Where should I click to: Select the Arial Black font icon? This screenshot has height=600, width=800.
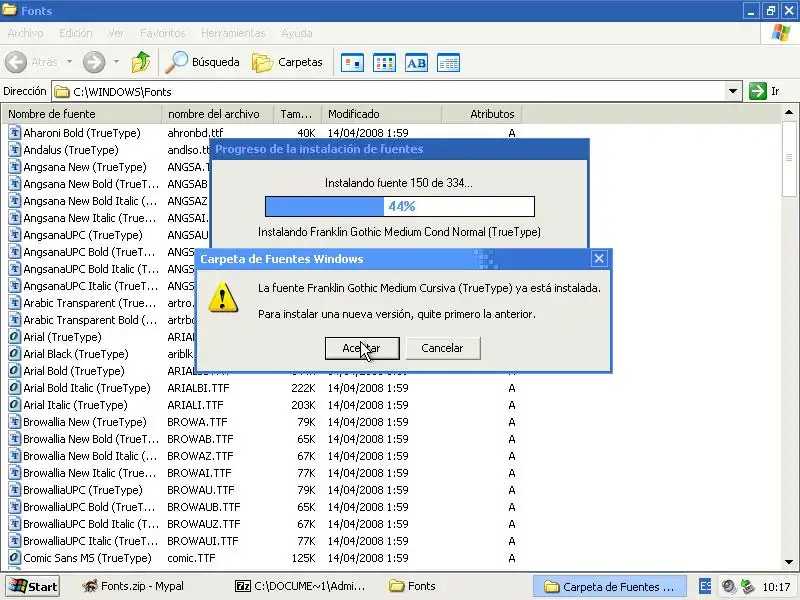pyautogui.click(x=15, y=354)
